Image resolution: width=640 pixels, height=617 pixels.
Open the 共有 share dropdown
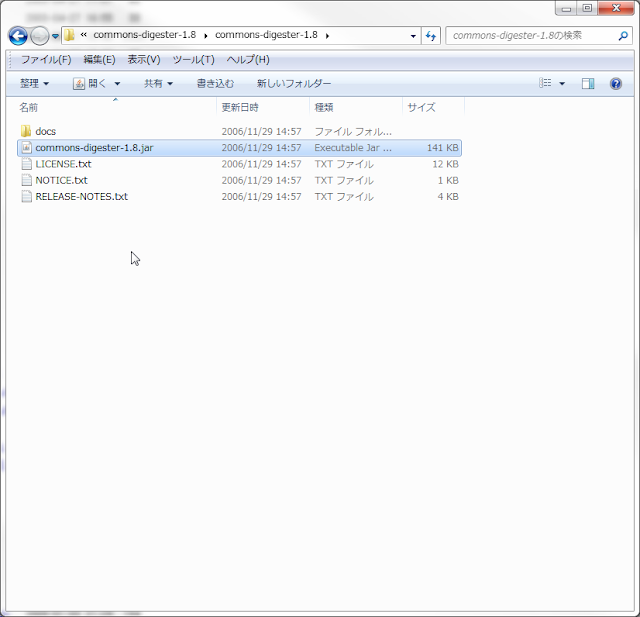[158, 84]
